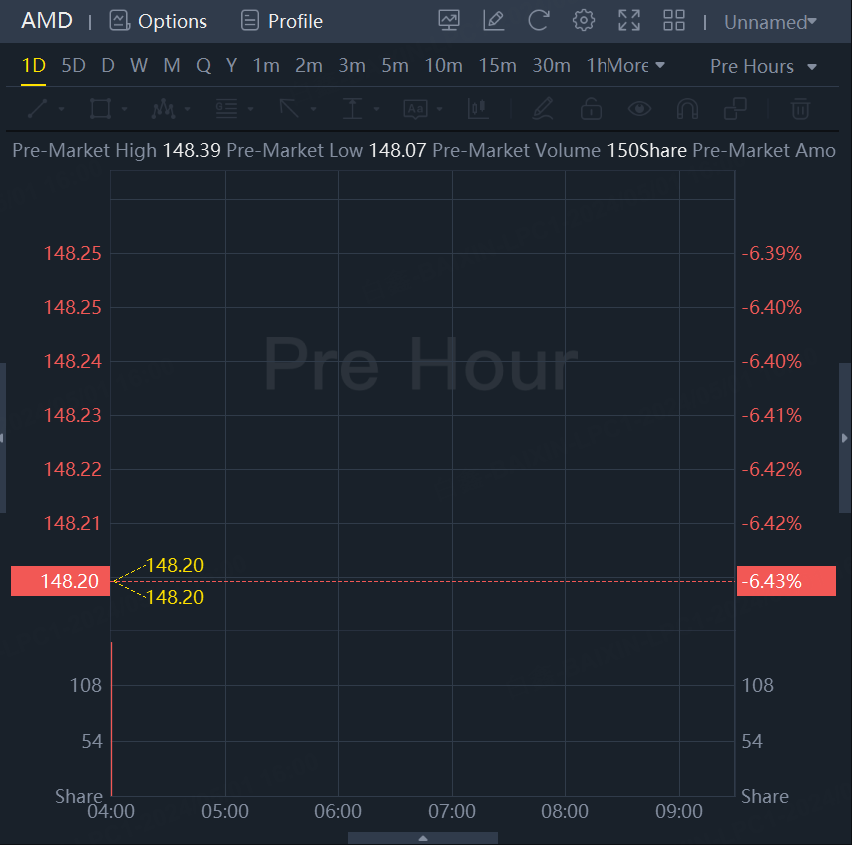Expand the More timeframes dropdown

pyautogui.click(x=636, y=66)
